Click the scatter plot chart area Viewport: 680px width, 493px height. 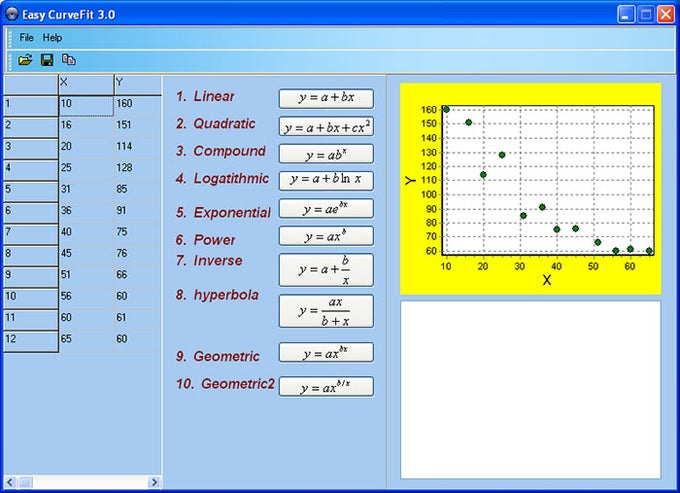coord(530,189)
